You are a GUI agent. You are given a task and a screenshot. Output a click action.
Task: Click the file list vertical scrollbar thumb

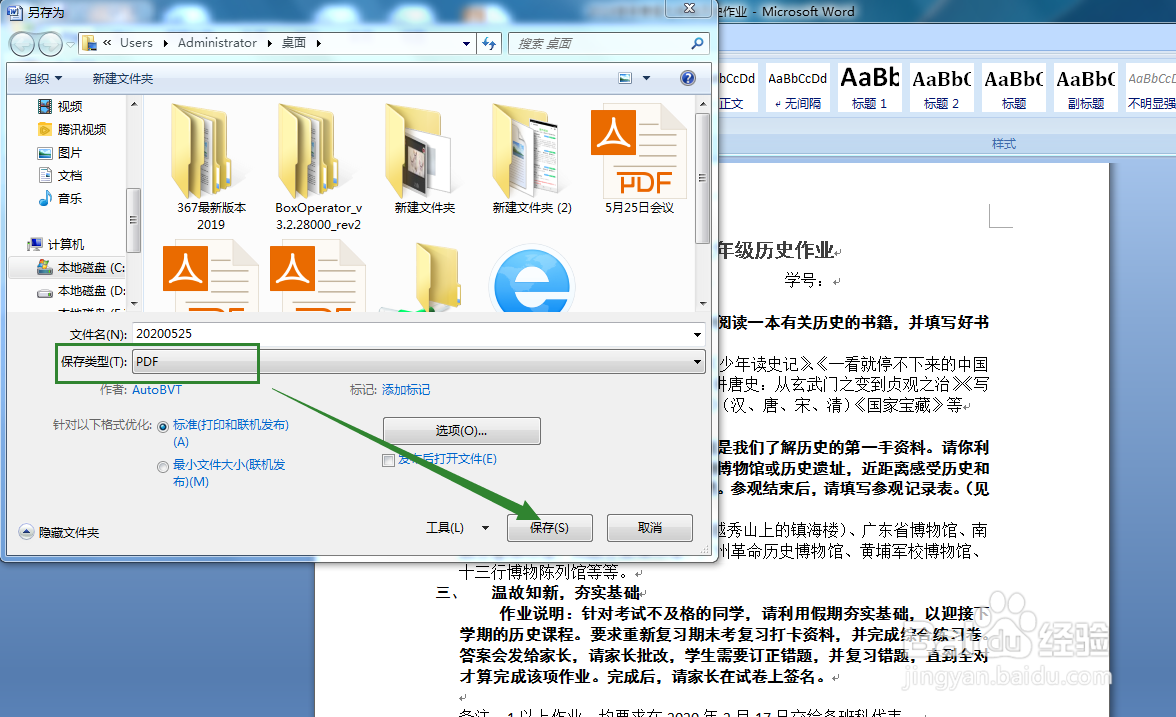(702, 178)
